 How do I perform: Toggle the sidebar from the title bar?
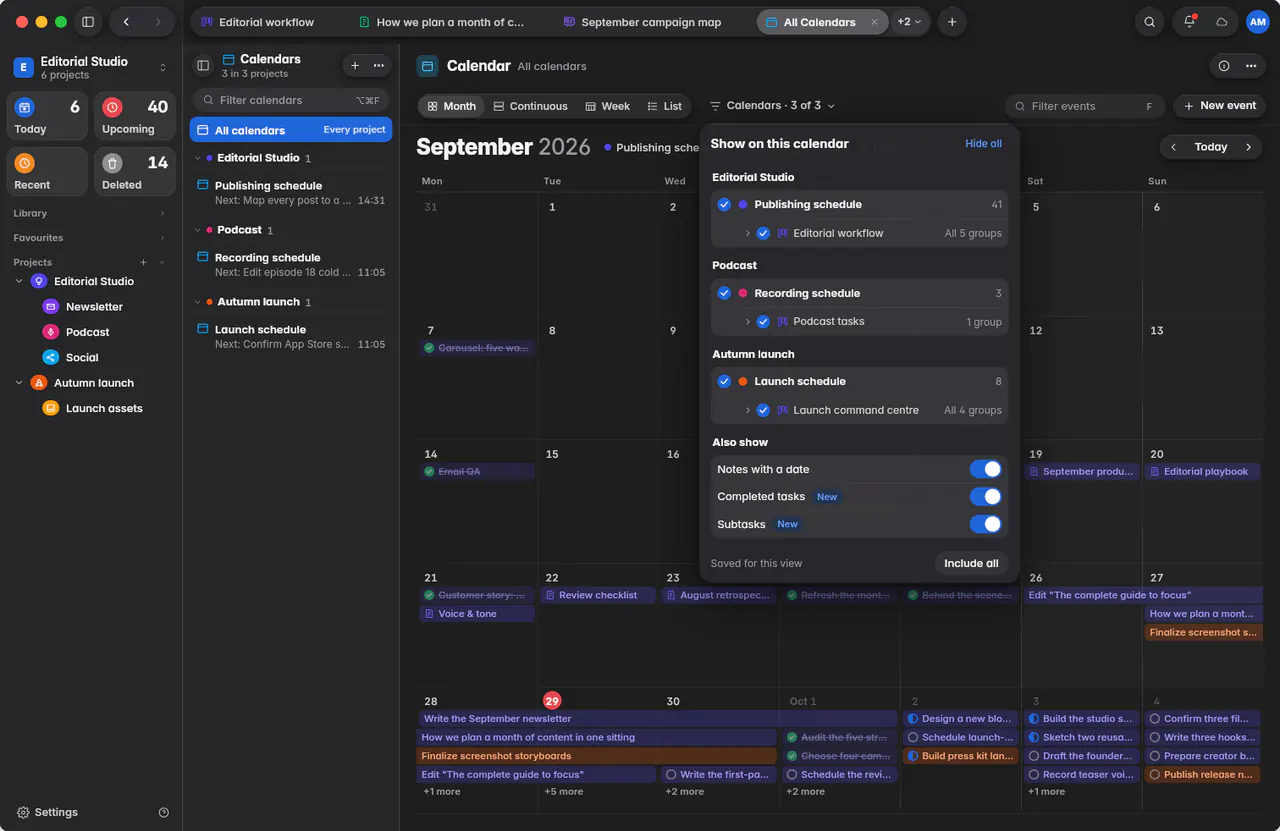(x=88, y=22)
